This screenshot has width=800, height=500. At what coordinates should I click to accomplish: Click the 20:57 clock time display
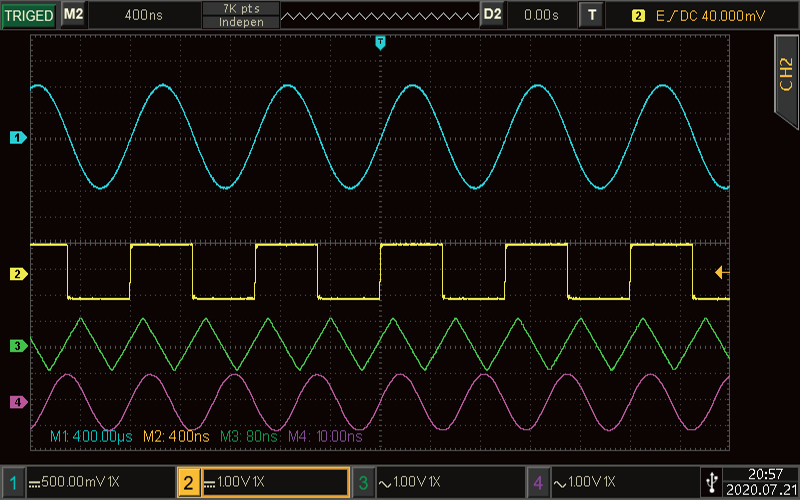pos(765,474)
